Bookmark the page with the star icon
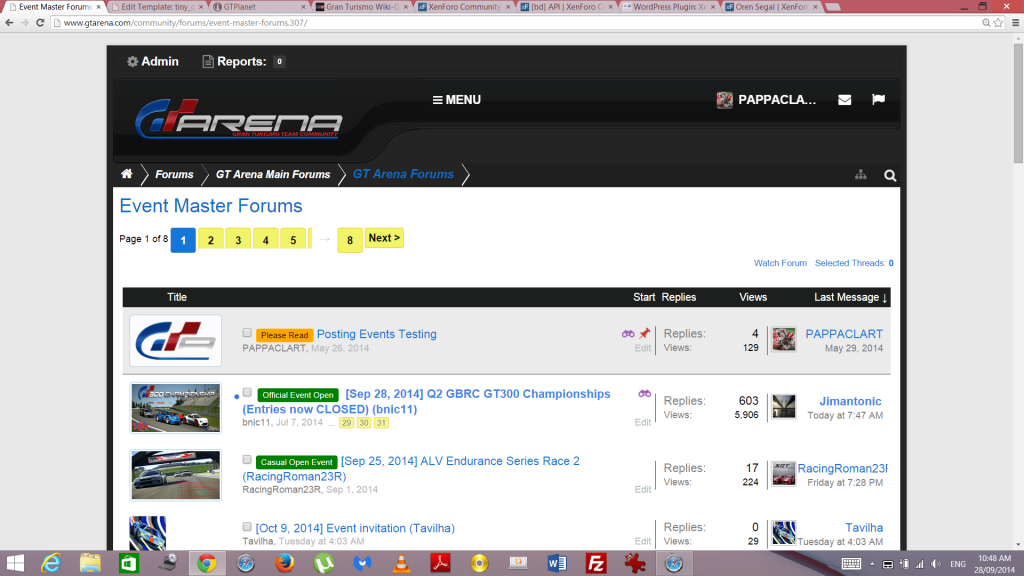1024x576 pixels. click(999, 22)
